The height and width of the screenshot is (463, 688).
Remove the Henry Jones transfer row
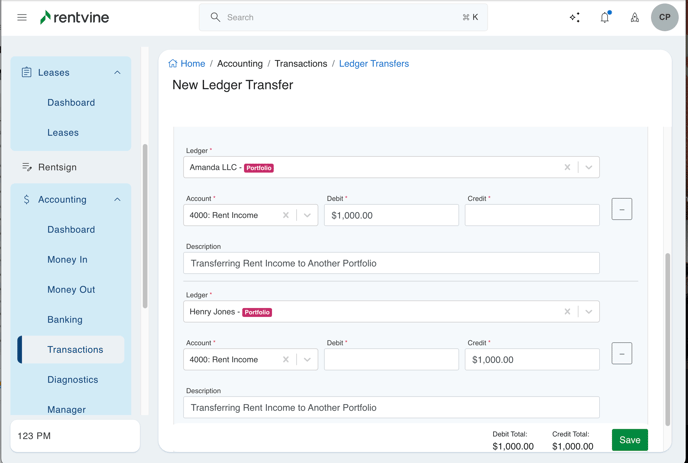click(622, 353)
